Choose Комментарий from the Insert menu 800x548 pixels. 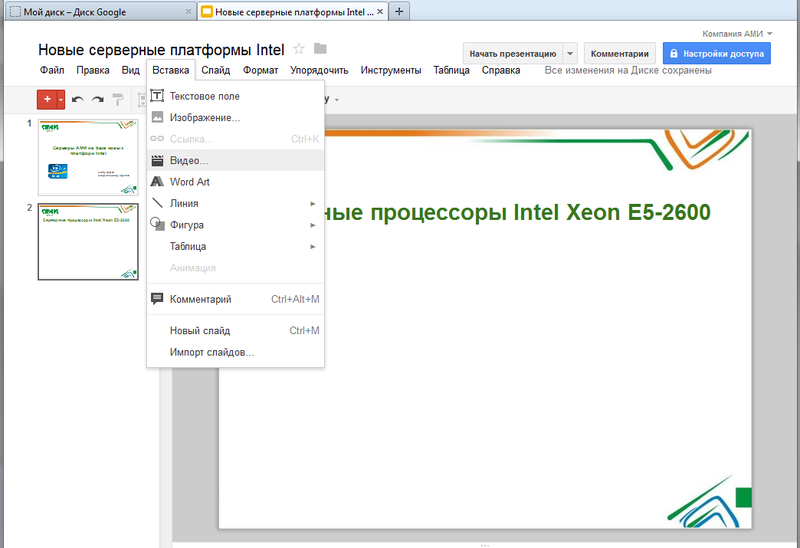(x=235, y=299)
